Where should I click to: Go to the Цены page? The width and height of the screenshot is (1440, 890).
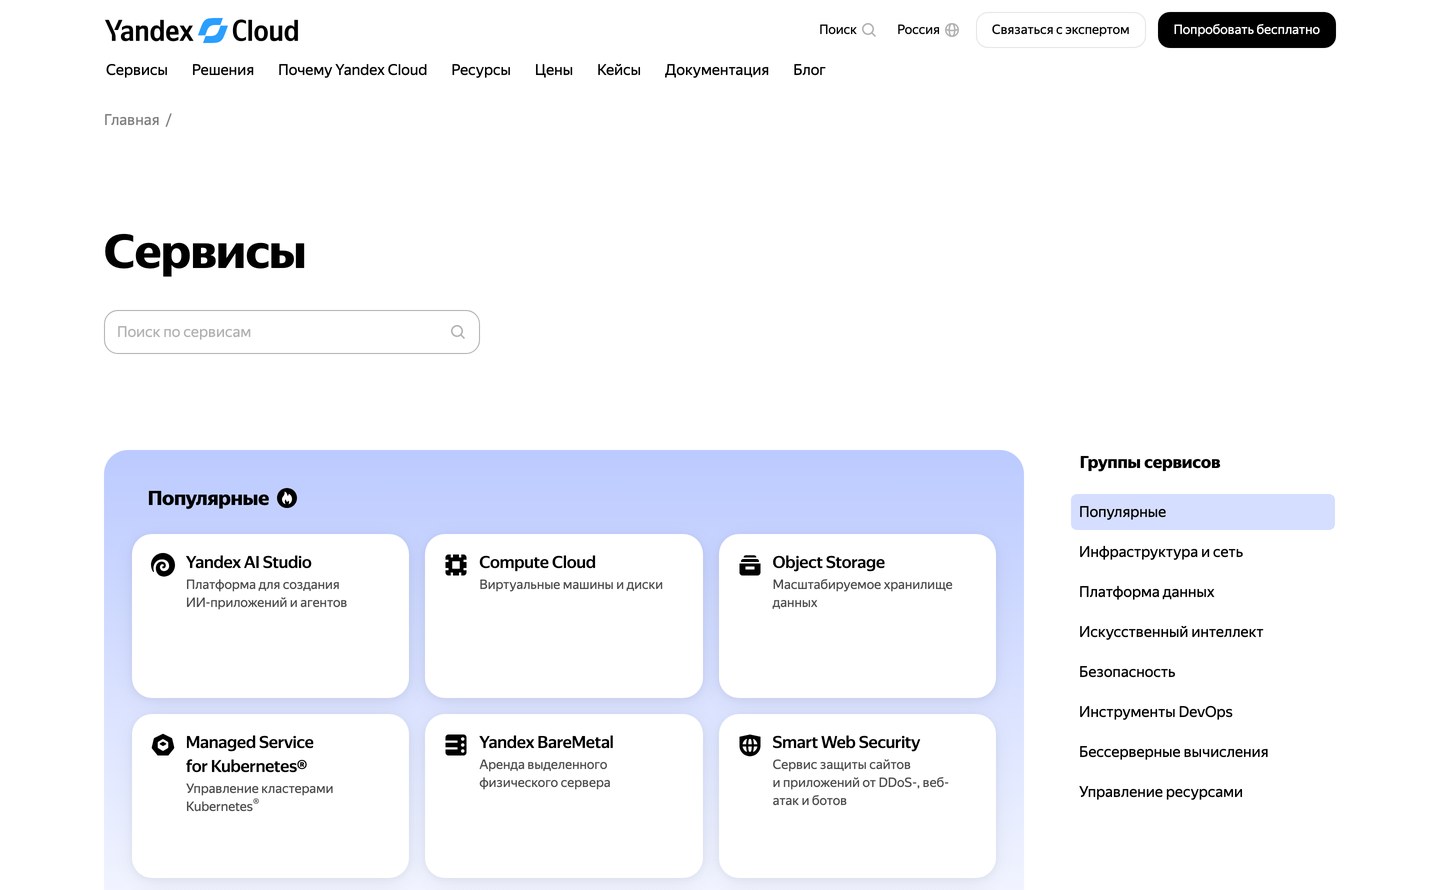click(x=554, y=70)
